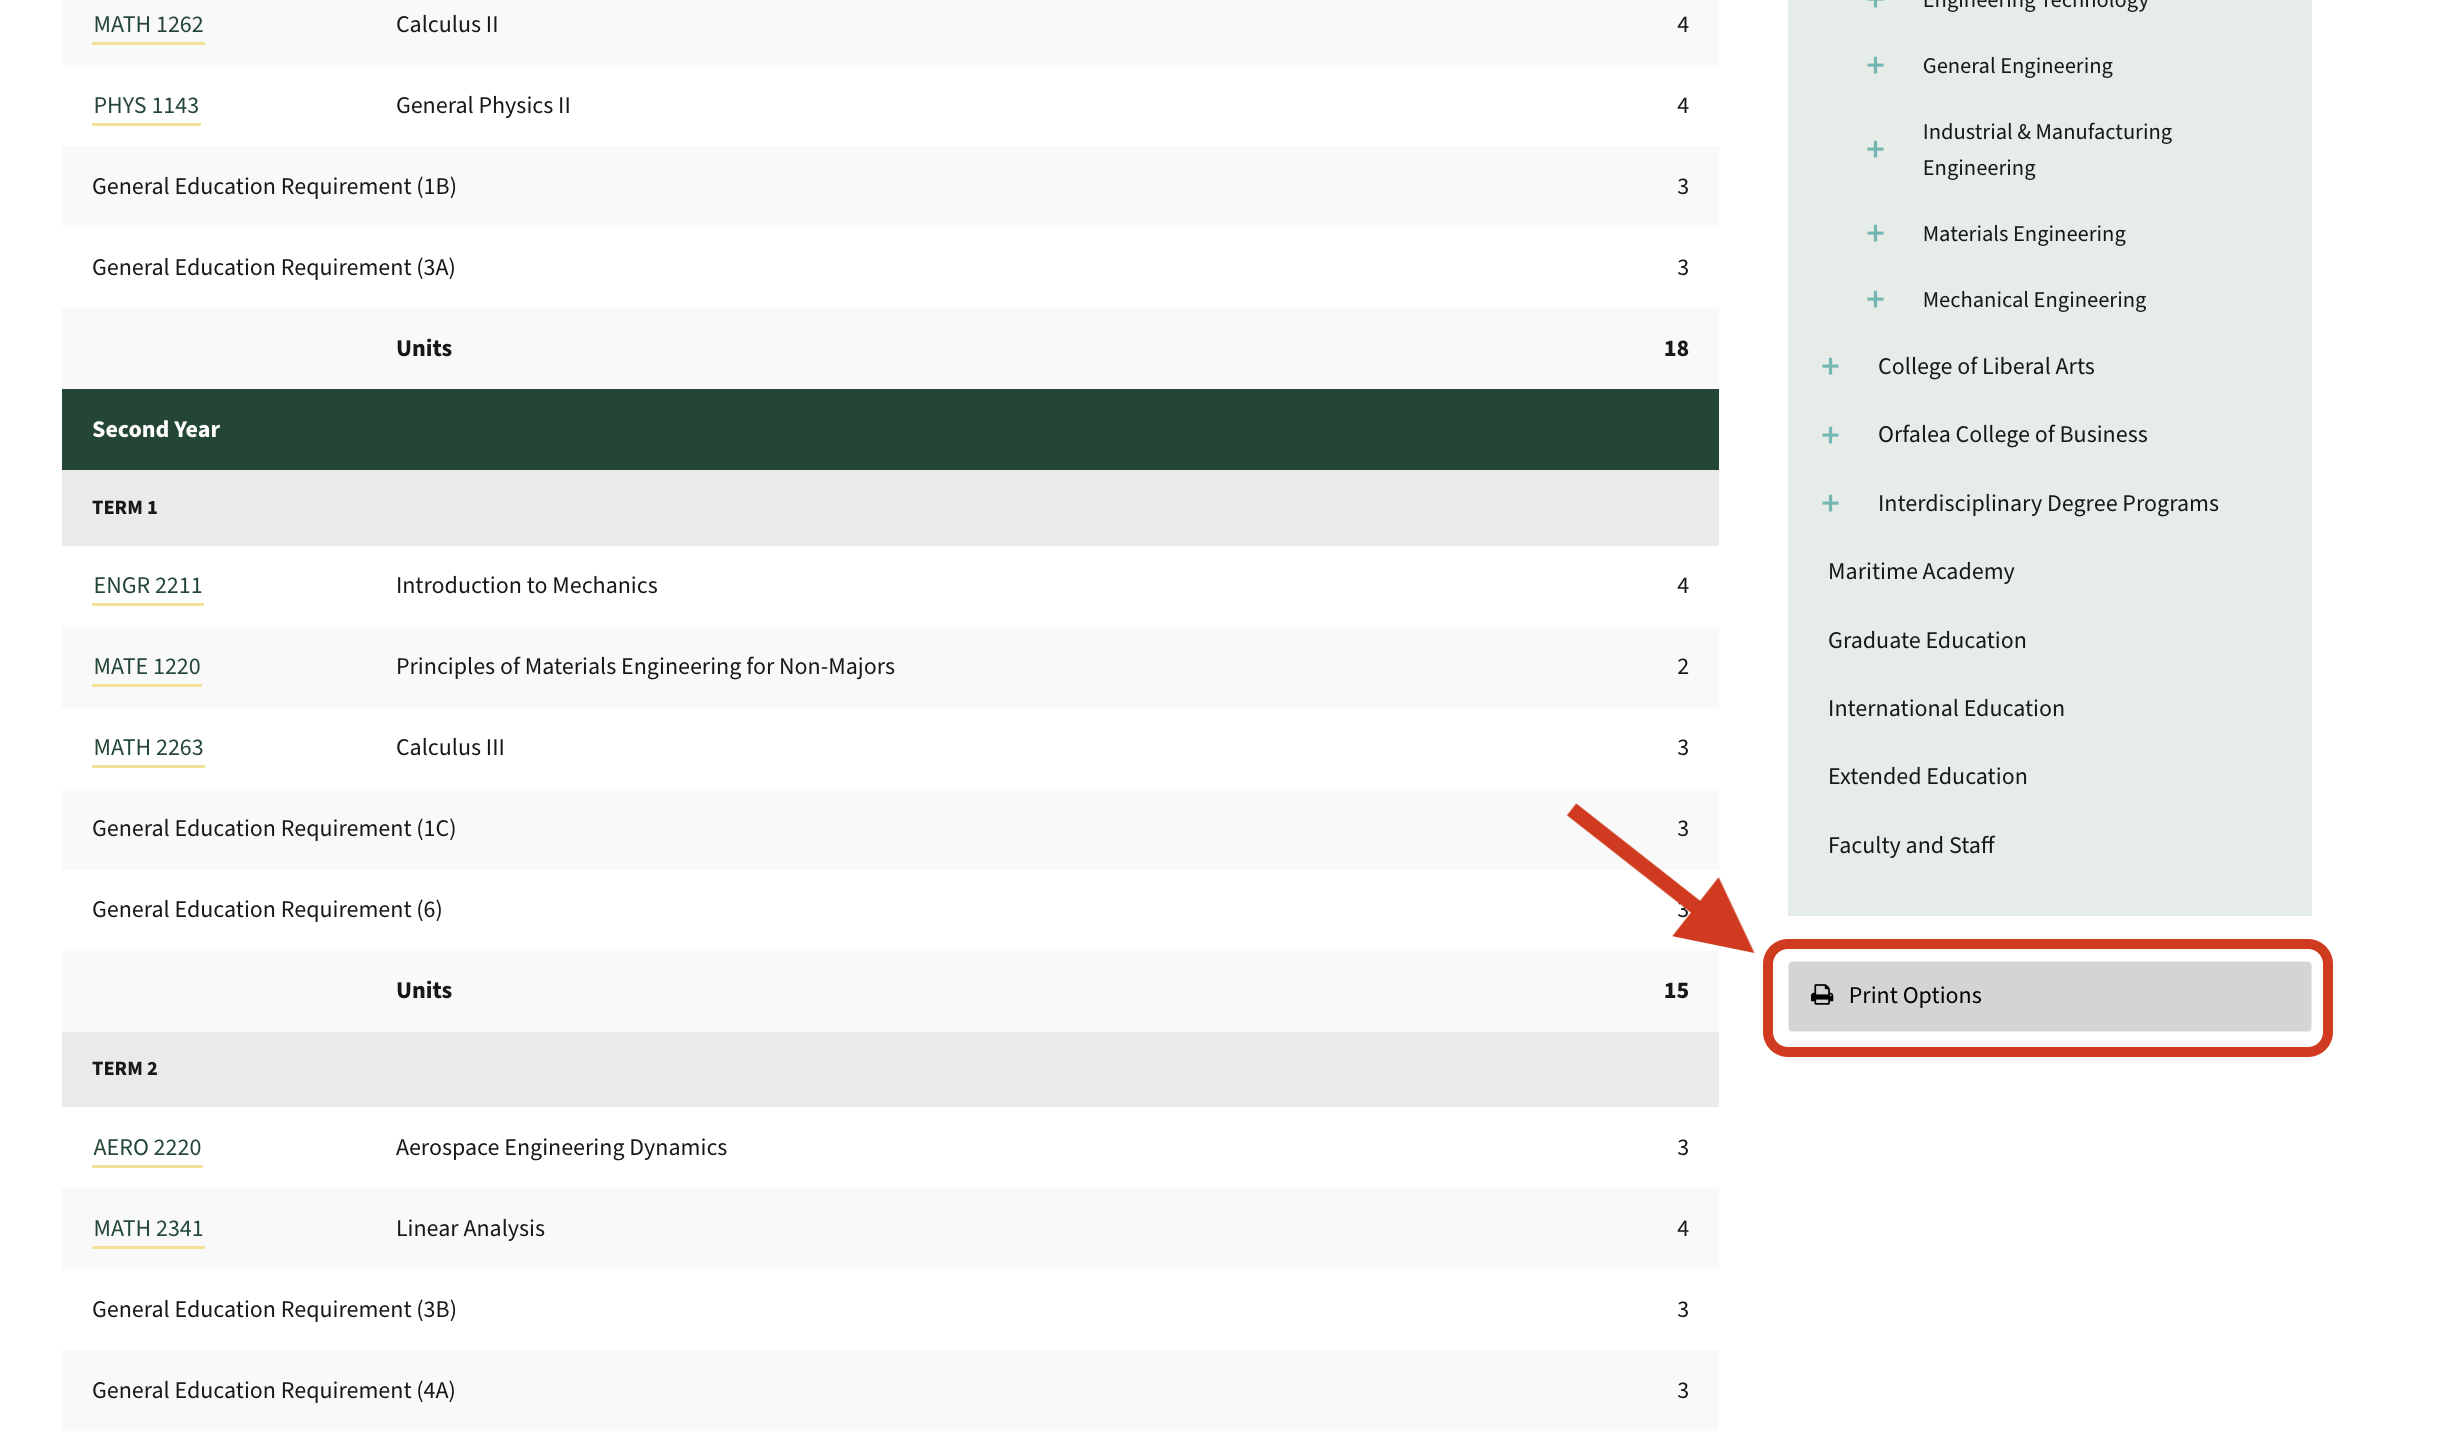Open MATE 1220 course link

pyautogui.click(x=147, y=667)
